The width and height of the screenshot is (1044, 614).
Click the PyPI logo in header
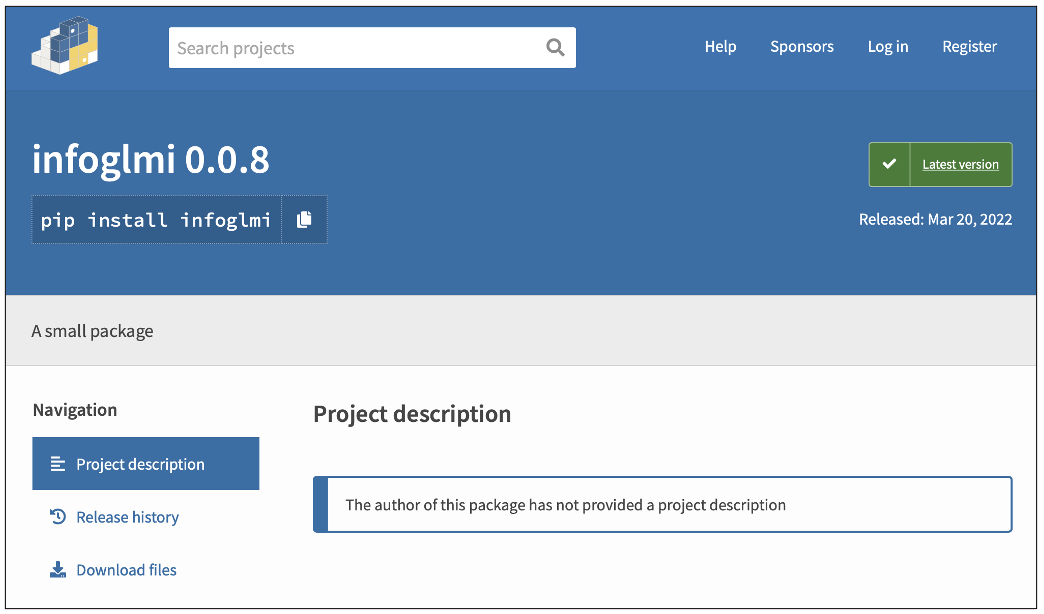[x=66, y=47]
